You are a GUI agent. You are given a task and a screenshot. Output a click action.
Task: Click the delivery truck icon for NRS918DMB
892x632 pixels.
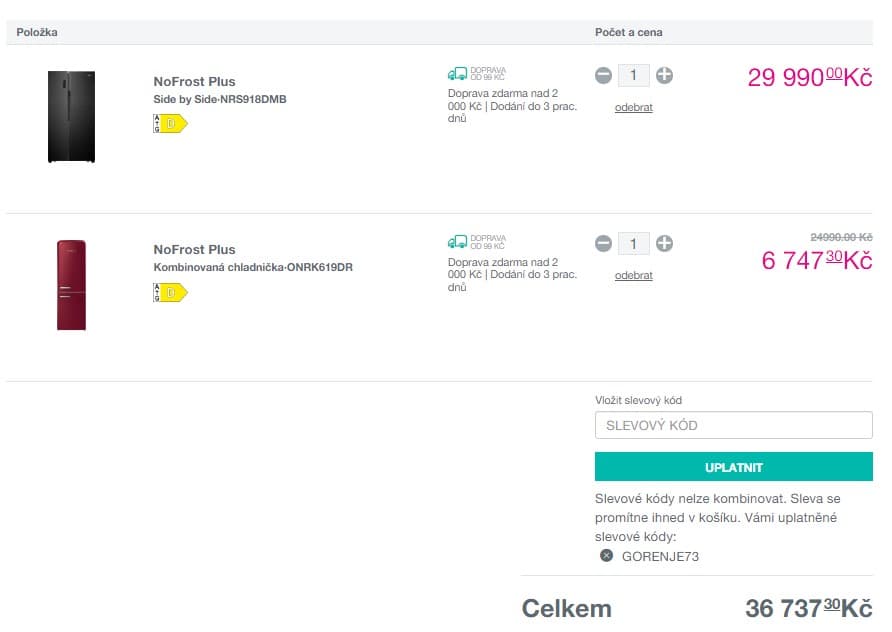click(458, 72)
